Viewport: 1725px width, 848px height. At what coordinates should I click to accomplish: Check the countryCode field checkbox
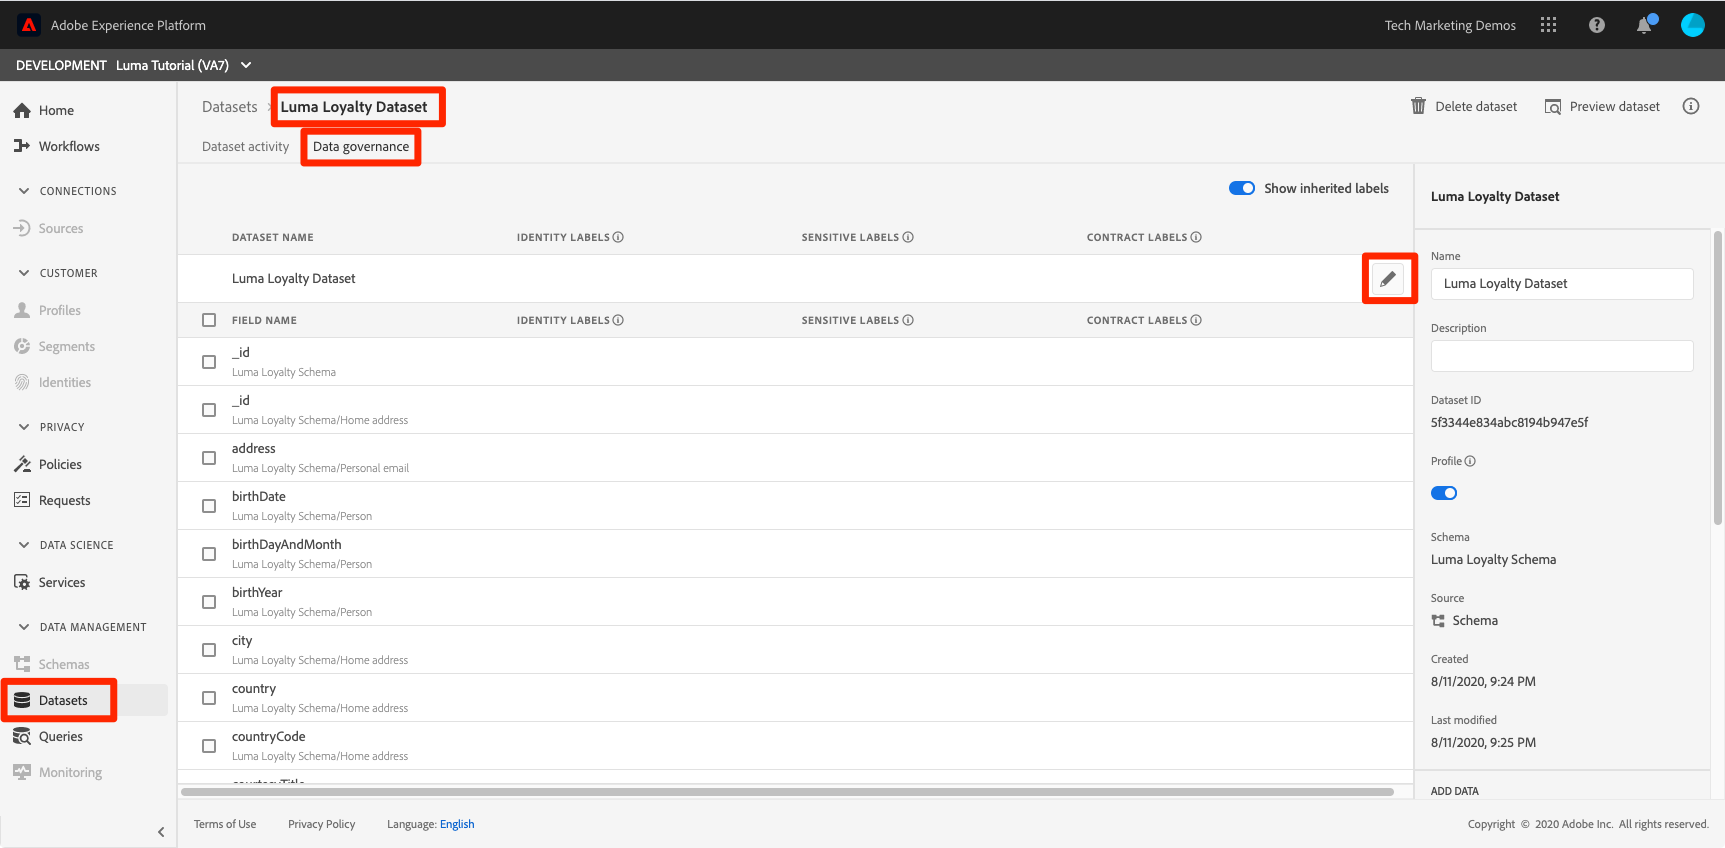tap(209, 746)
